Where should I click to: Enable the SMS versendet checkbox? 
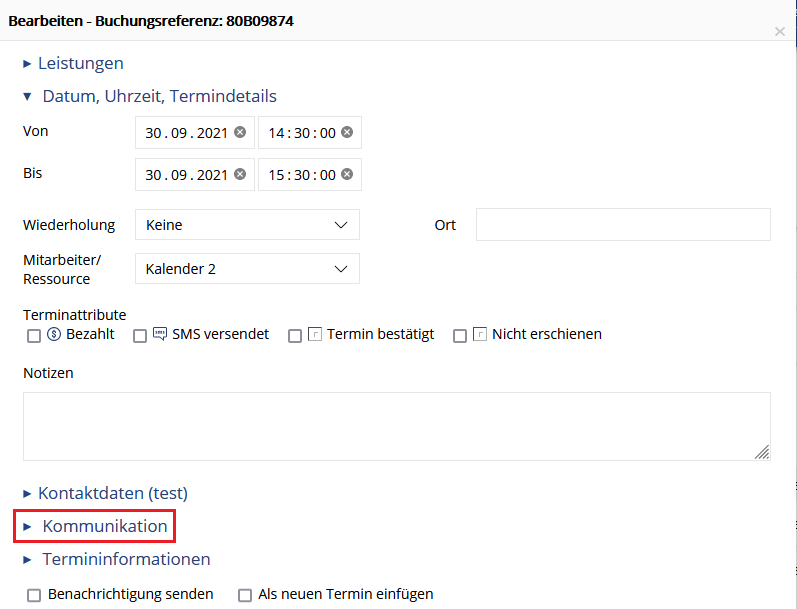(140, 336)
